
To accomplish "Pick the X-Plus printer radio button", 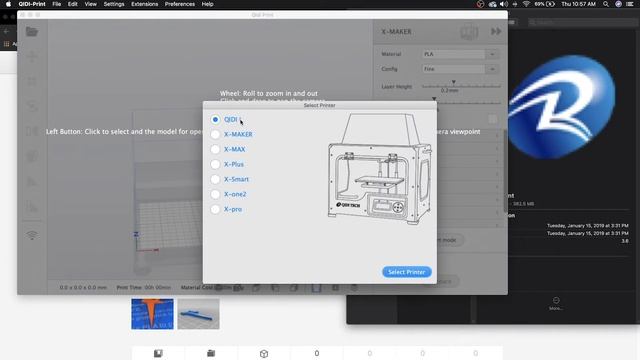I will tap(215, 164).
